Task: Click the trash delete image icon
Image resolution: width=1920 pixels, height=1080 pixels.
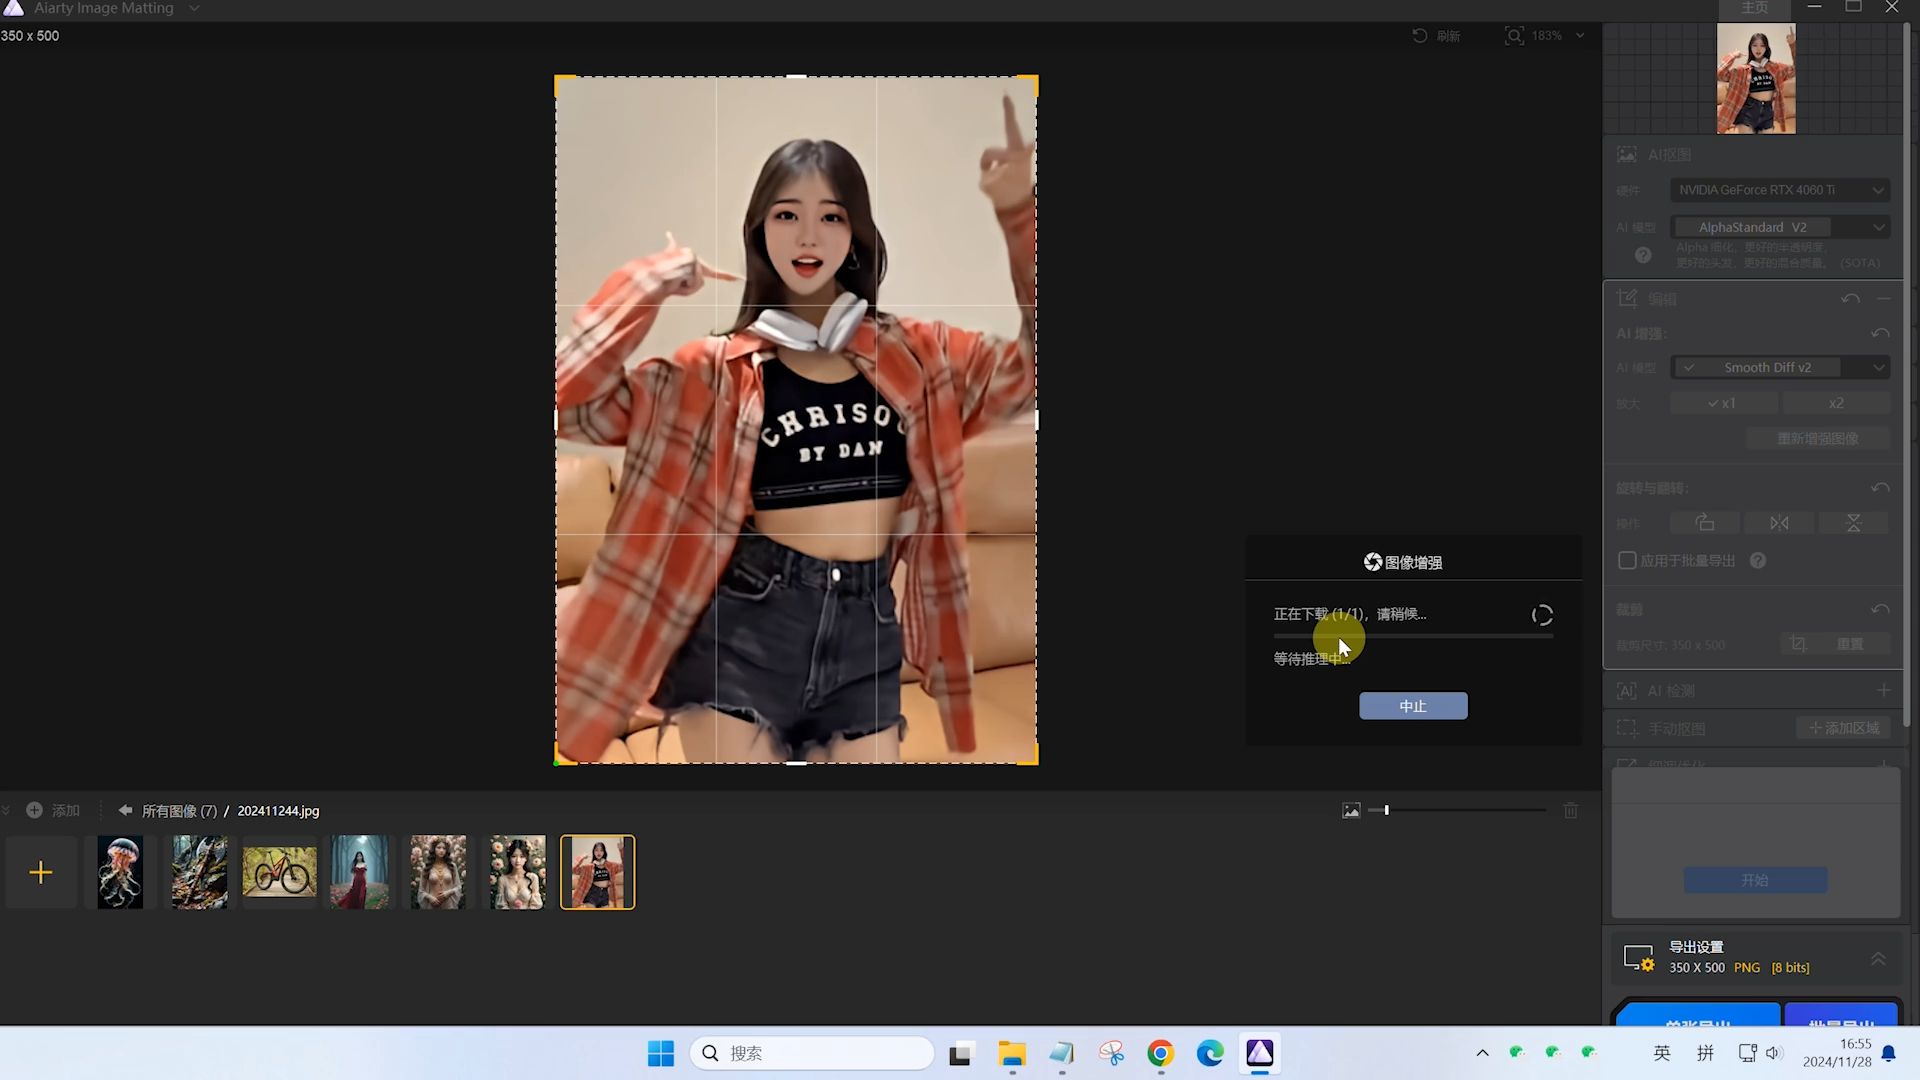Action: (x=1570, y=810)
